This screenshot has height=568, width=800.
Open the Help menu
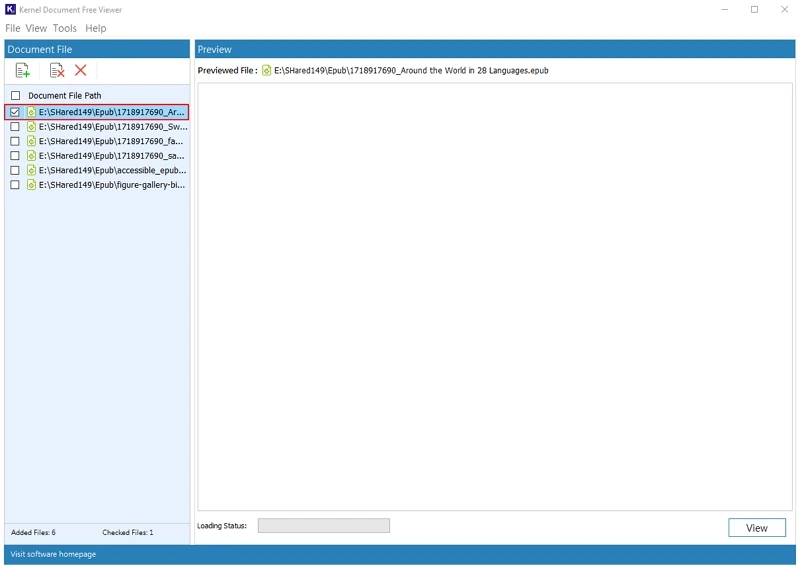(95, 28)
